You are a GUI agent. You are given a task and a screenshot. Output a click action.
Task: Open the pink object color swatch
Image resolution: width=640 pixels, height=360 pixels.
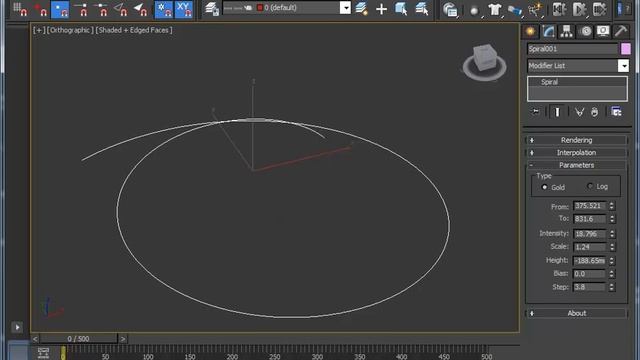(x=626, y=49)
